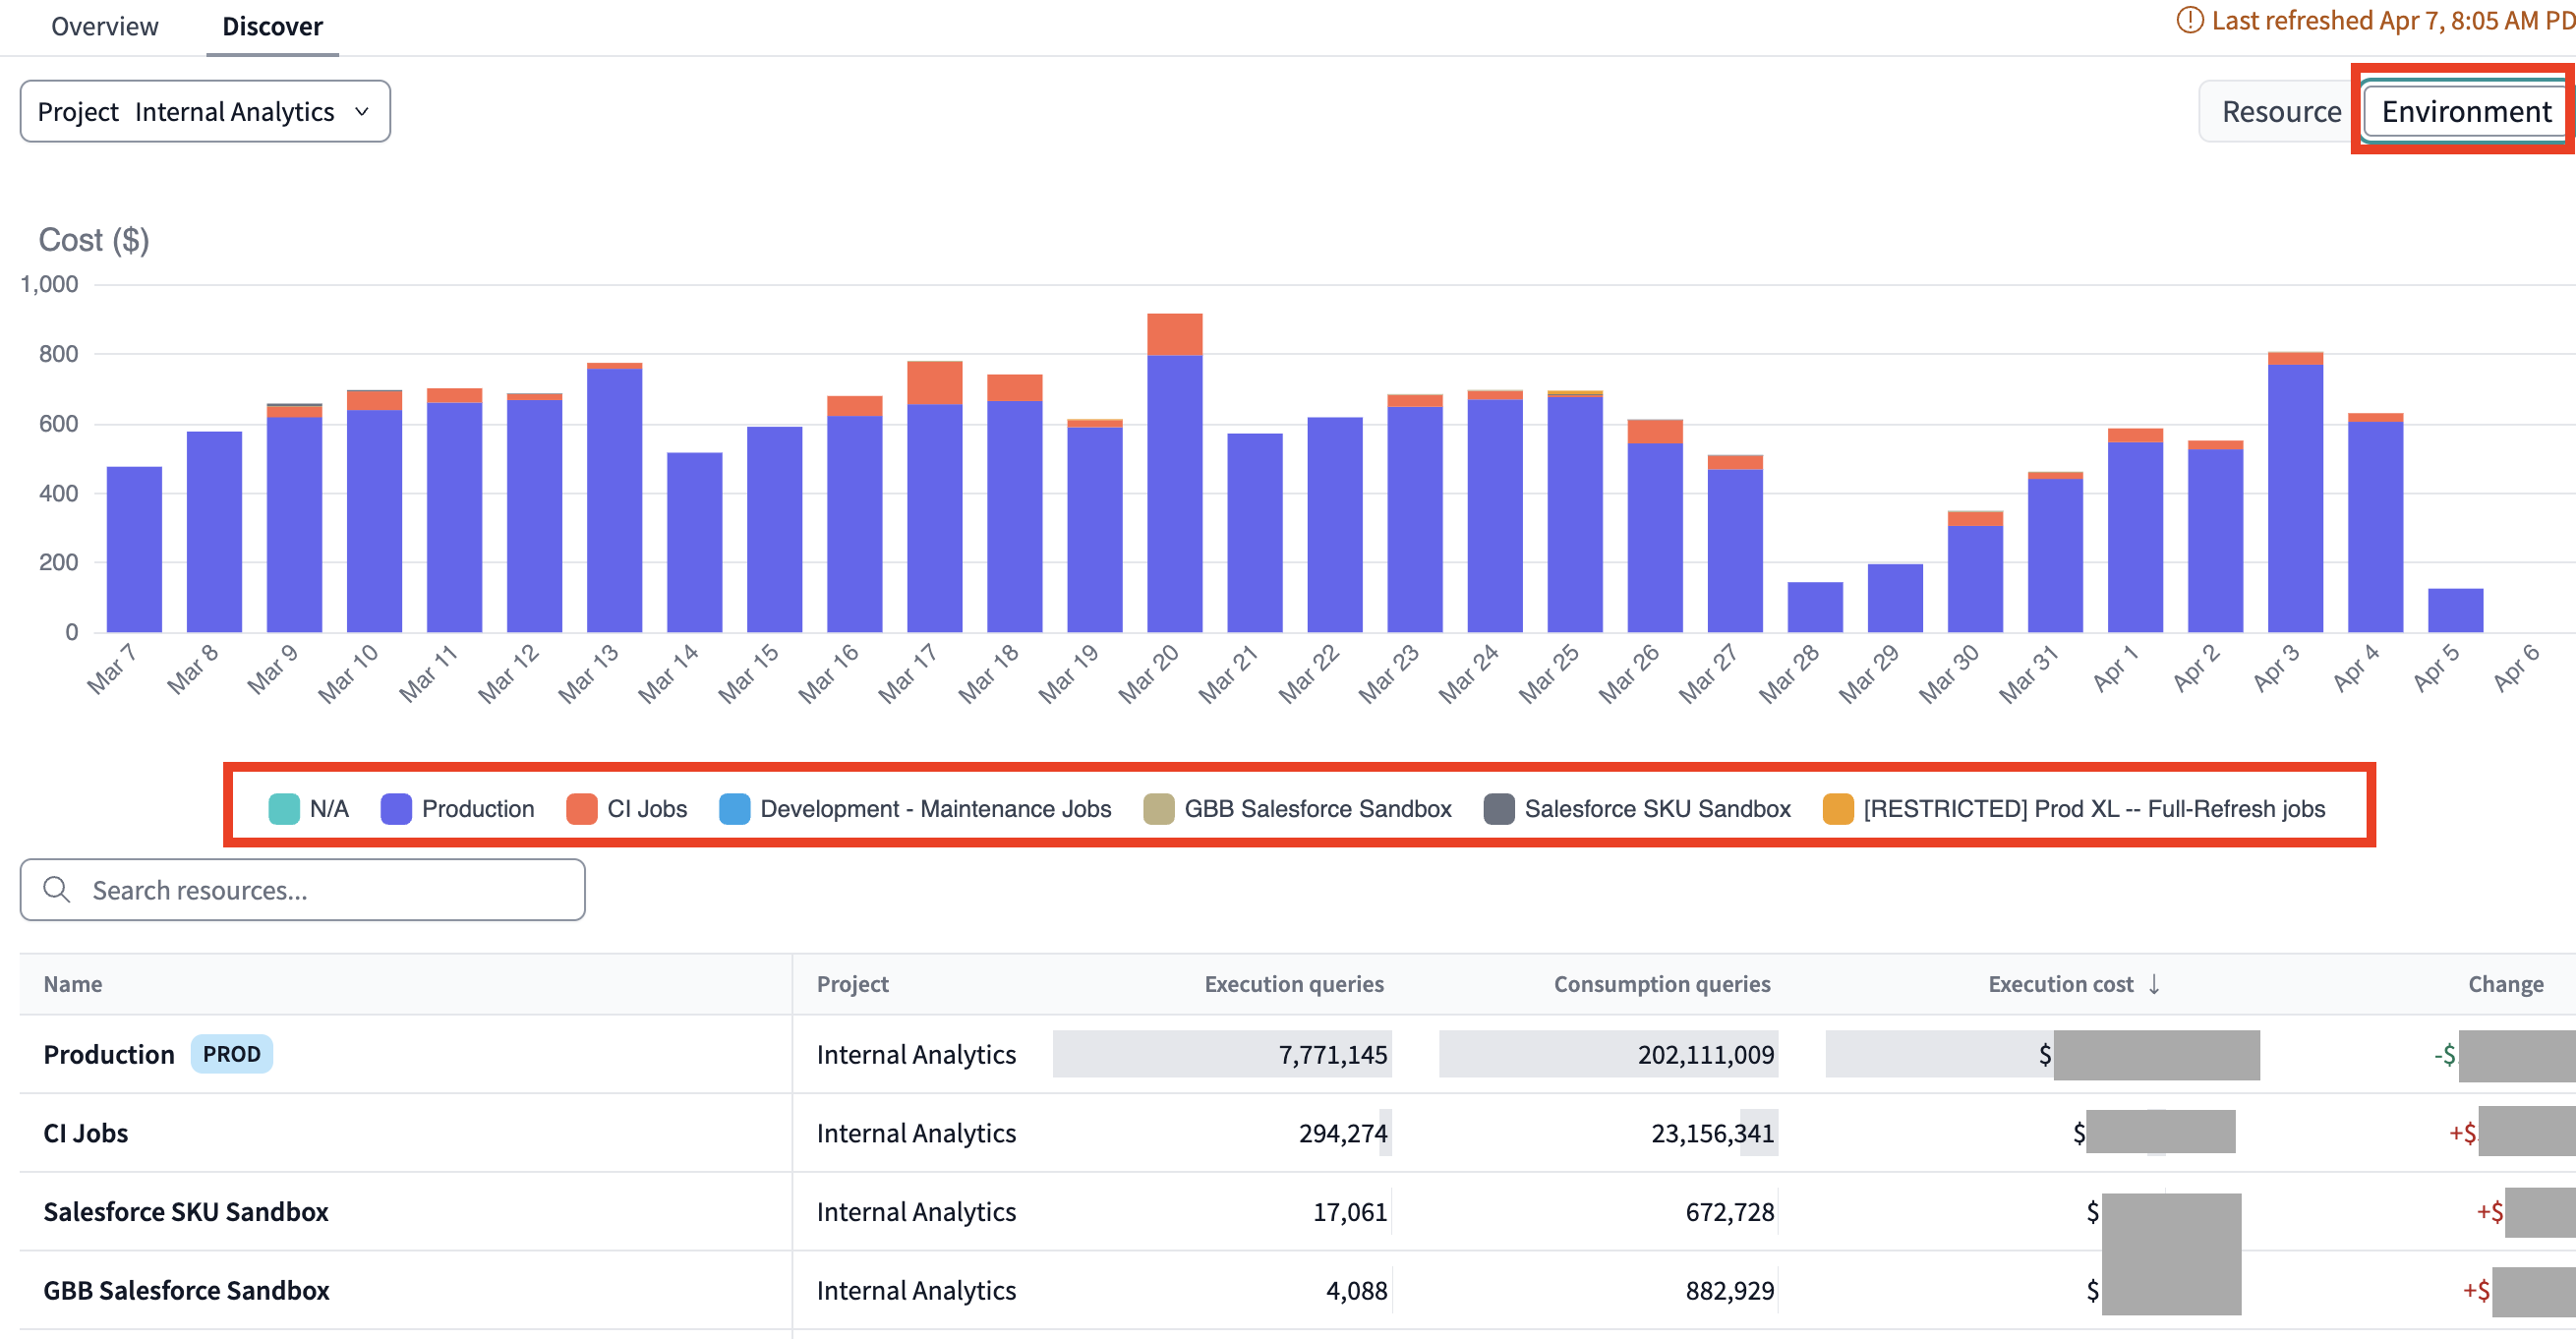Click the refresh warning icon

click(x=2189, y=20)
